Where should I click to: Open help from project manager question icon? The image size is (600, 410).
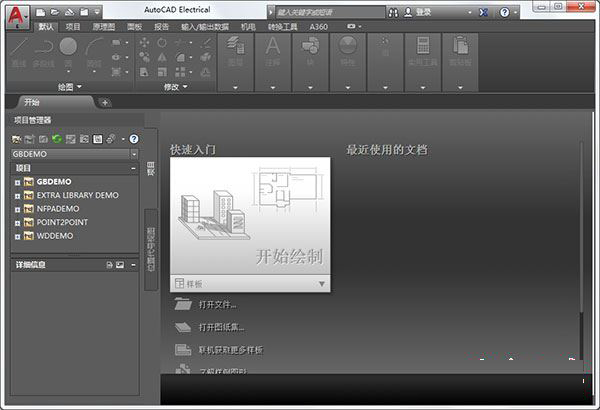point(134,138)
